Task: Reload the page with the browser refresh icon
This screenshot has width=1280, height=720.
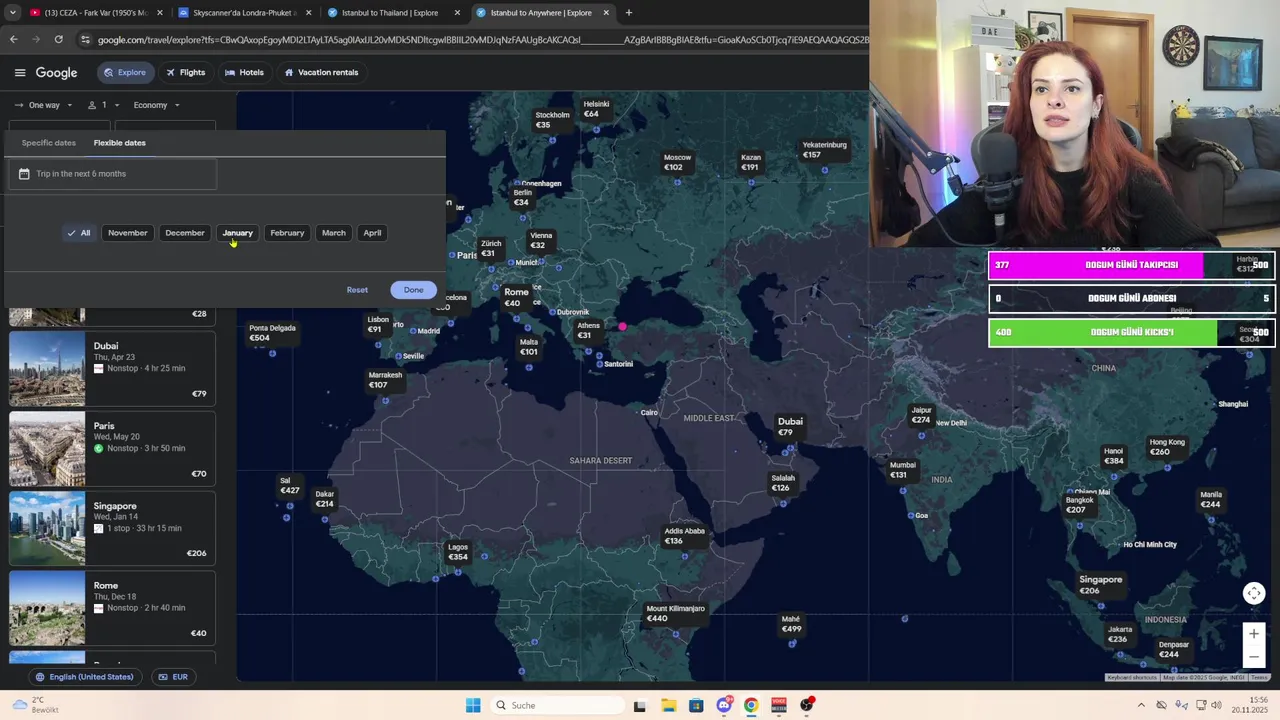Action: tap(59, 39)
